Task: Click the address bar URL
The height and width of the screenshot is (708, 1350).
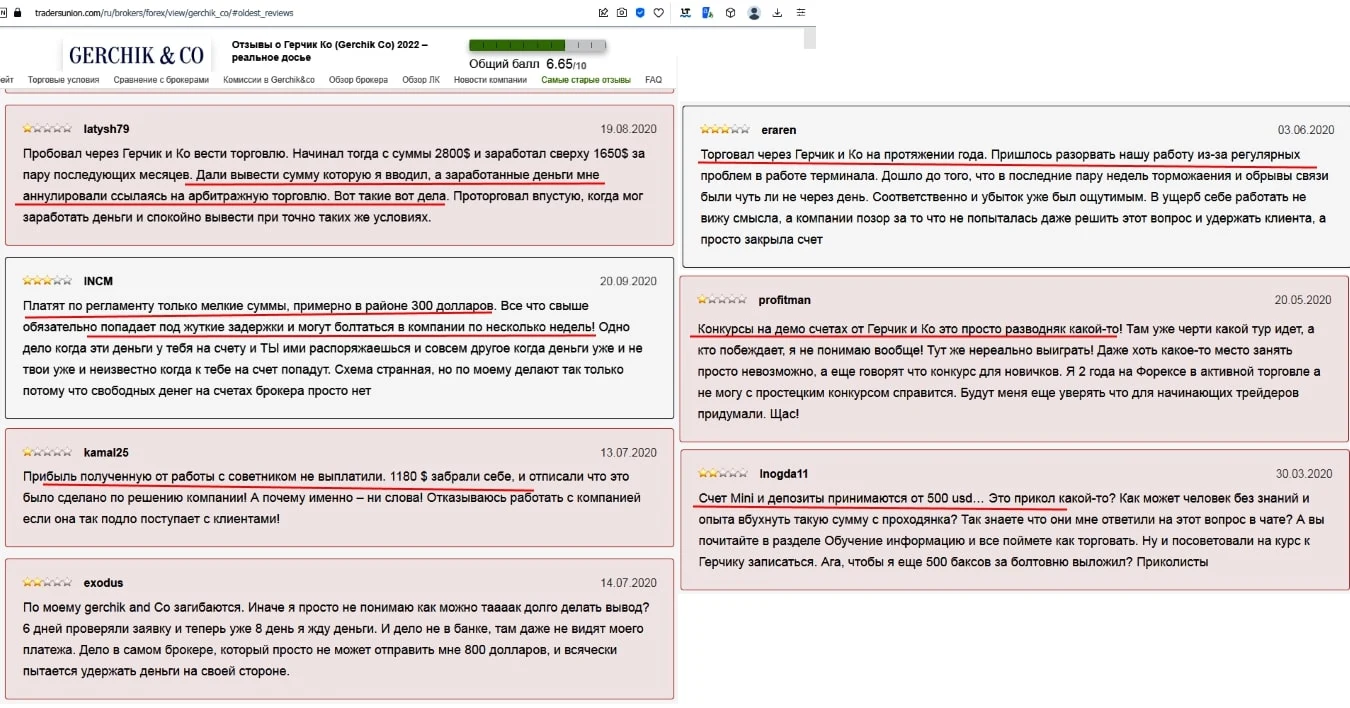Action: coord(165,13)
